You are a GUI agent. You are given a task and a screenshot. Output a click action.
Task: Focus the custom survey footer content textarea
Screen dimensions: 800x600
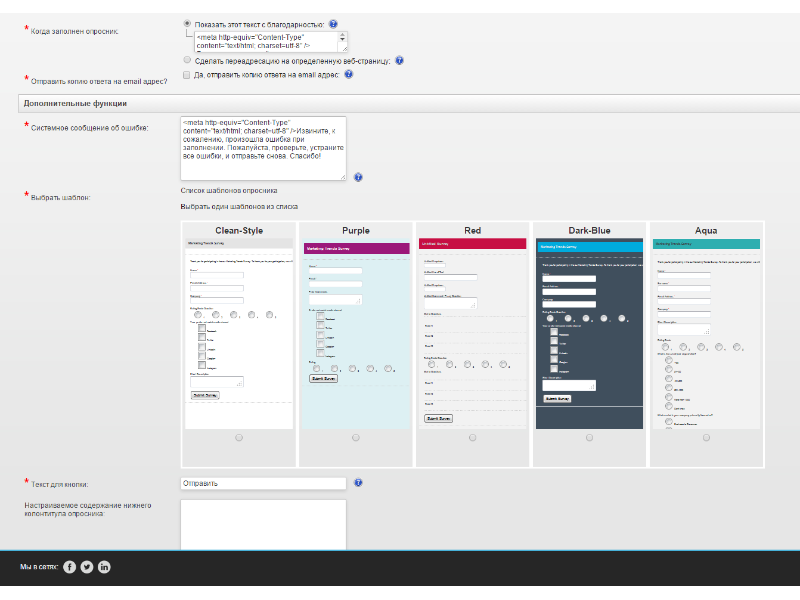(263, 524)
